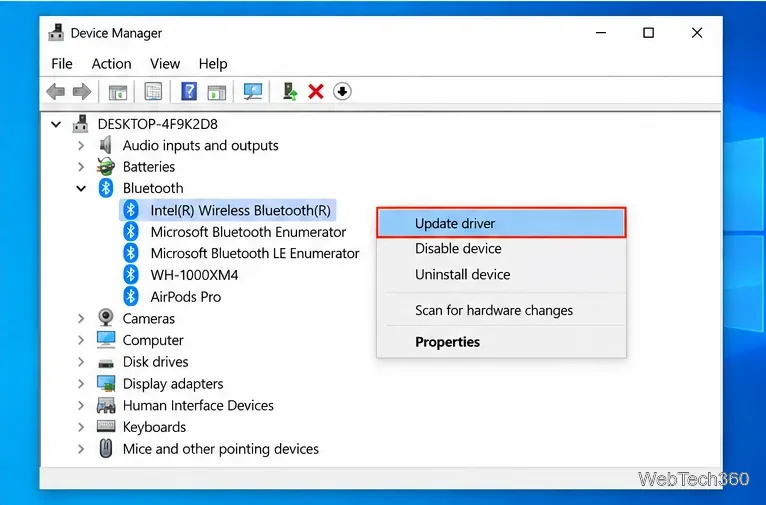Viewport: 766px width, 505px height.
Task: Expand the Human Interface Devices category
Action: point(81,405)
